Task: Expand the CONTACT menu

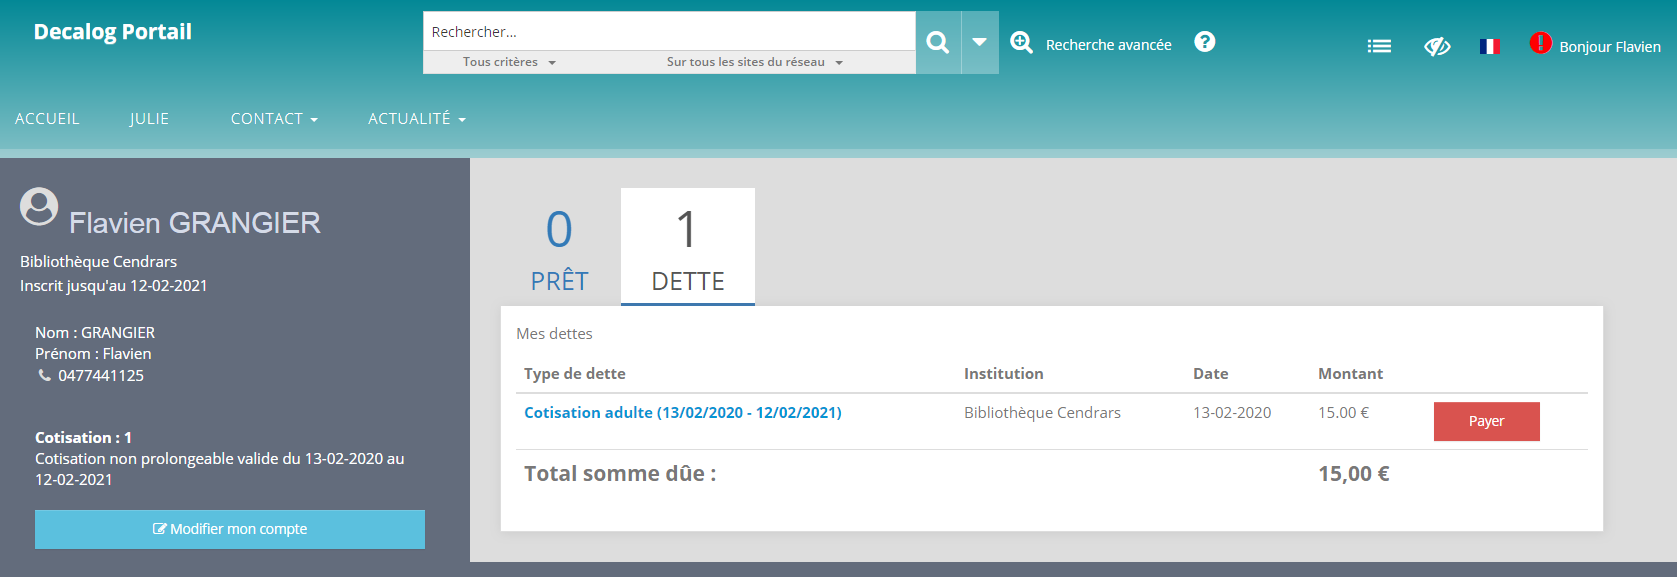Action: 274,119
